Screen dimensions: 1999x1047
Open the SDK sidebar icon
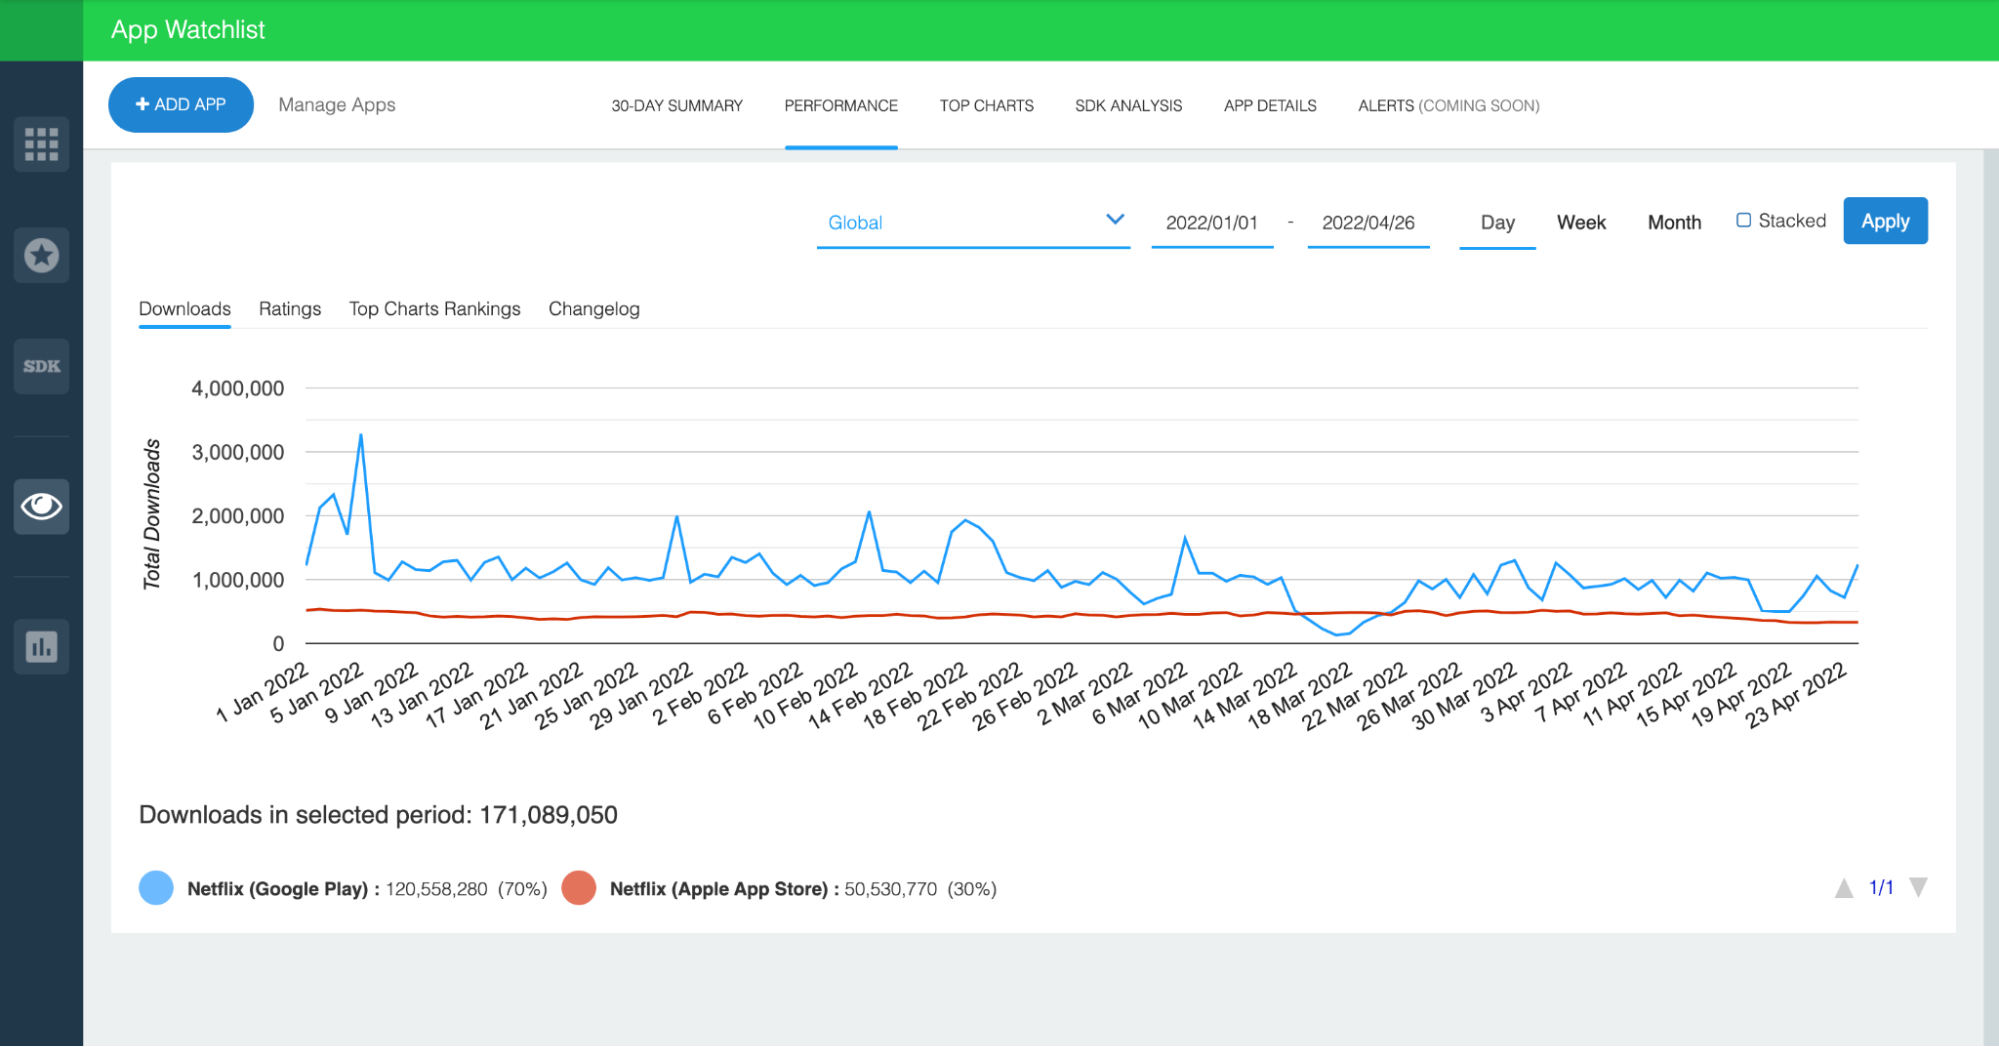point(41,366)
